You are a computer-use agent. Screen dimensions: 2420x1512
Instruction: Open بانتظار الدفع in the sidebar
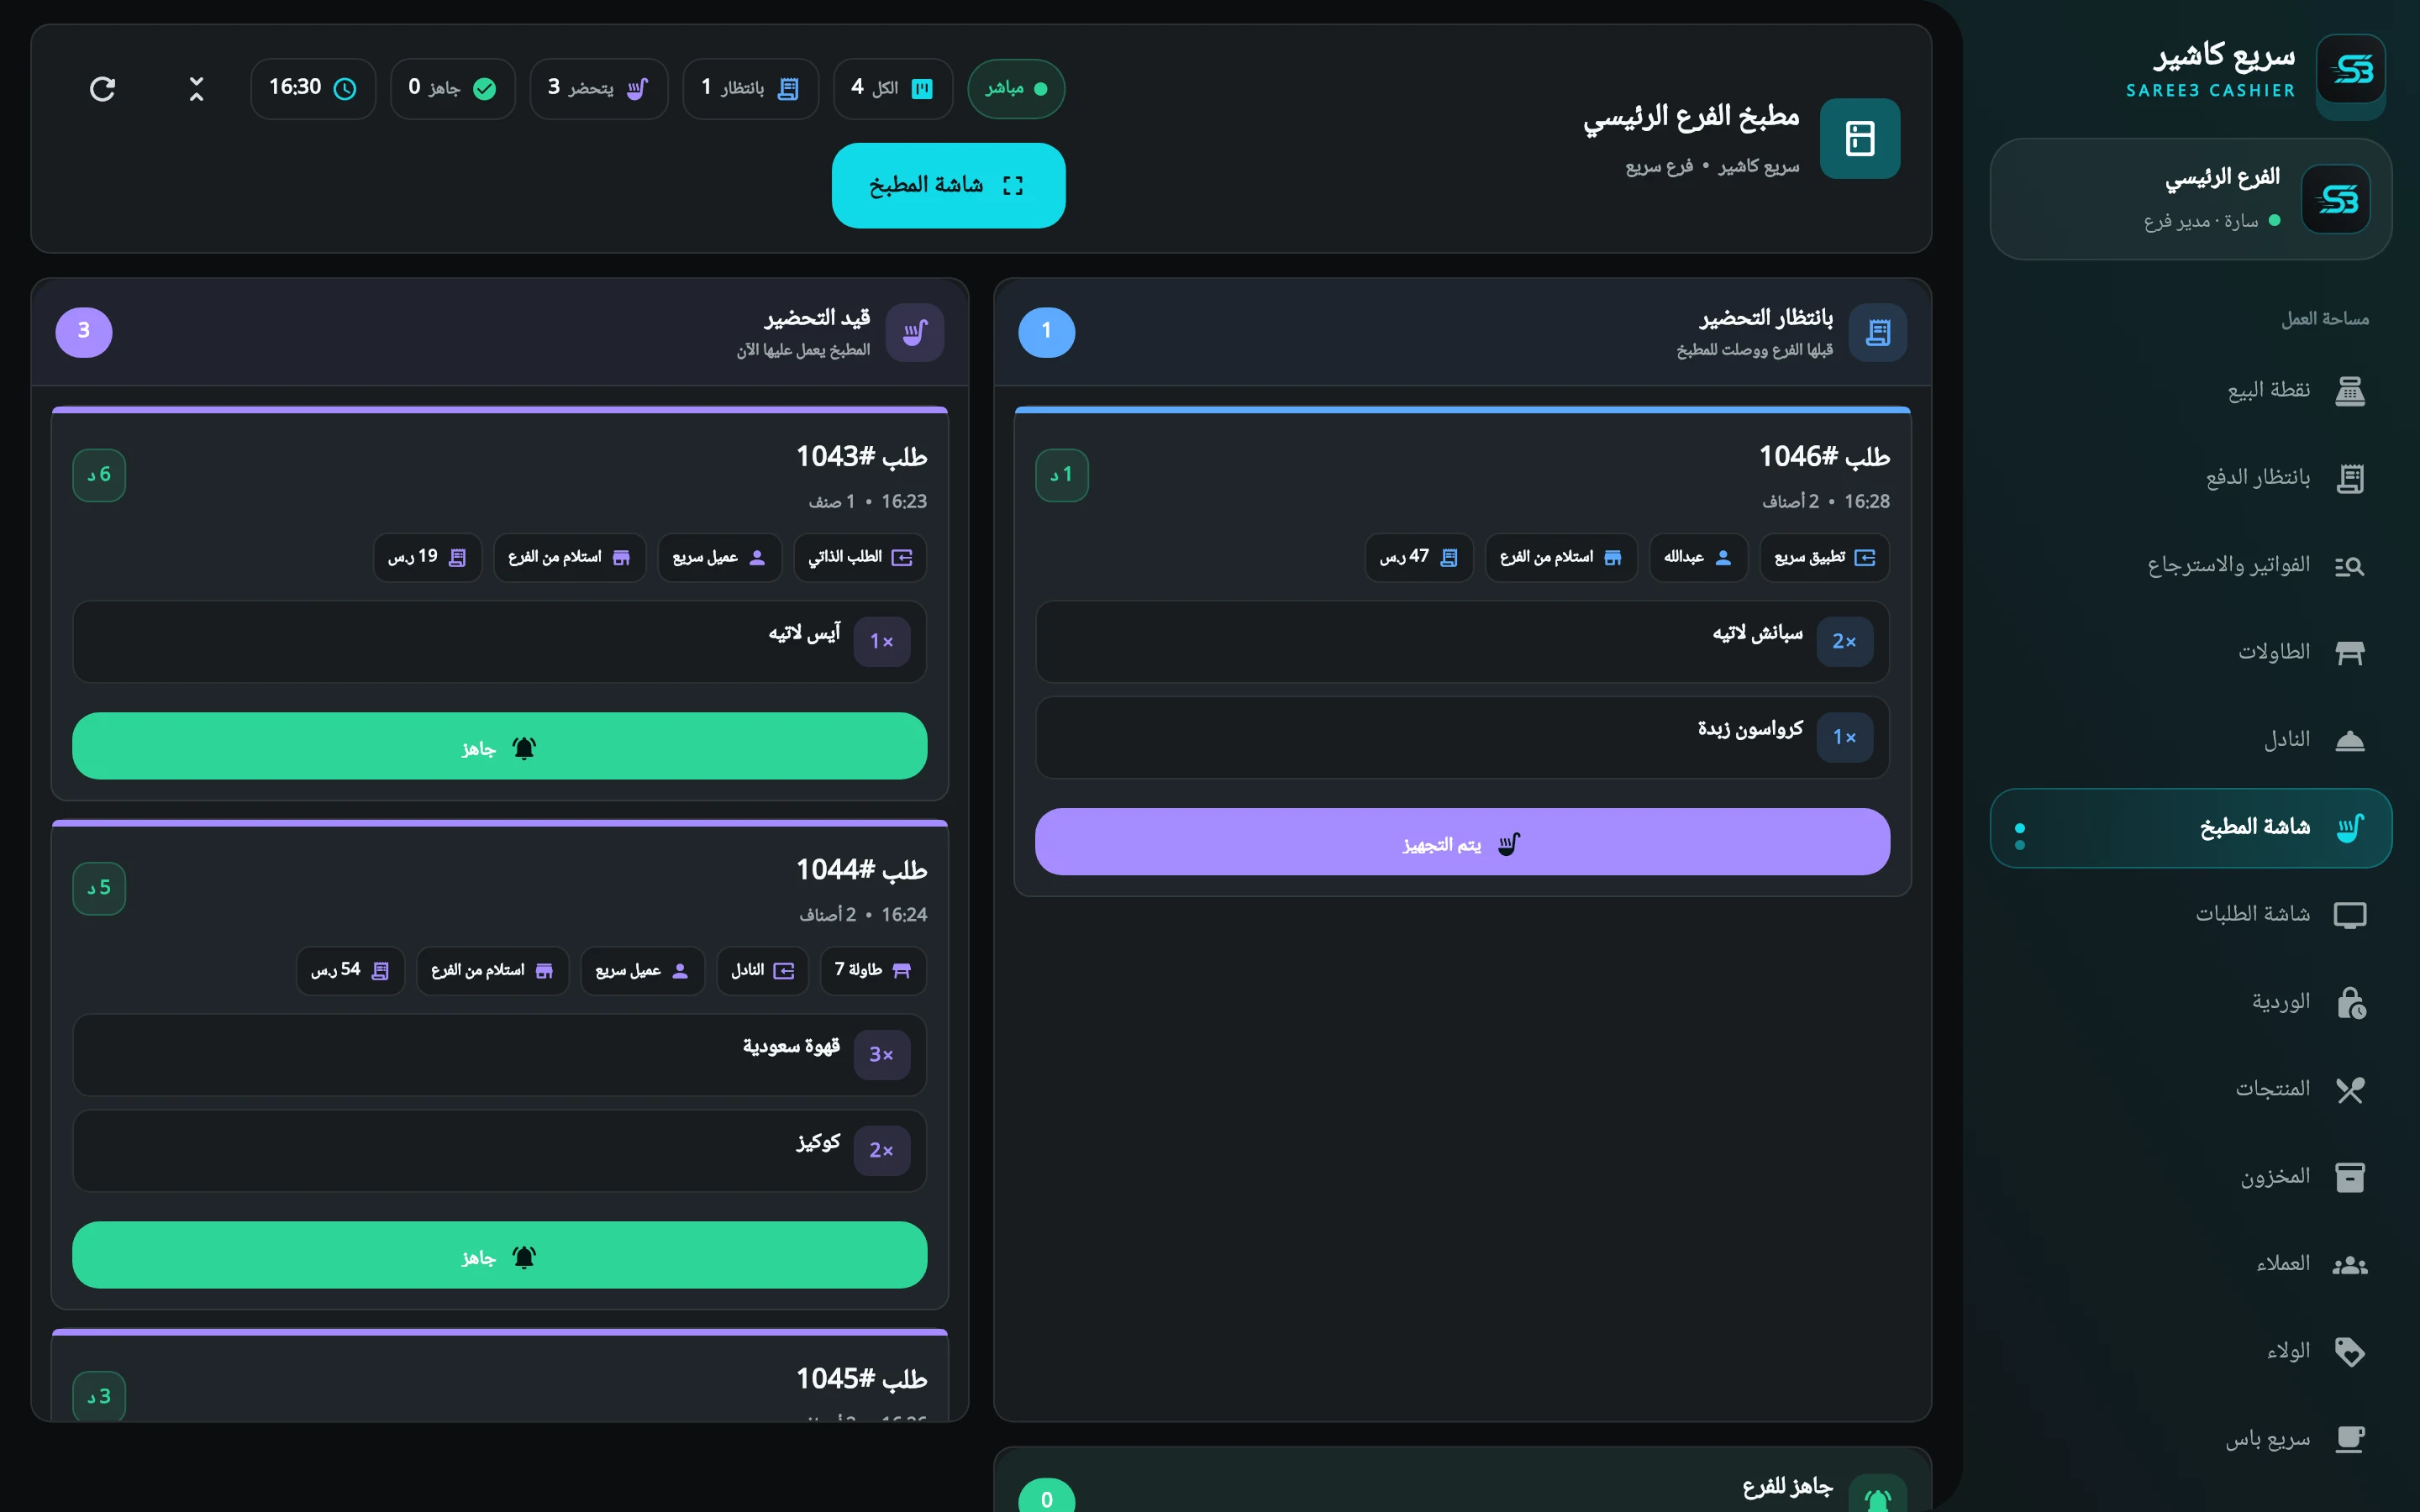pos(2191,478)
